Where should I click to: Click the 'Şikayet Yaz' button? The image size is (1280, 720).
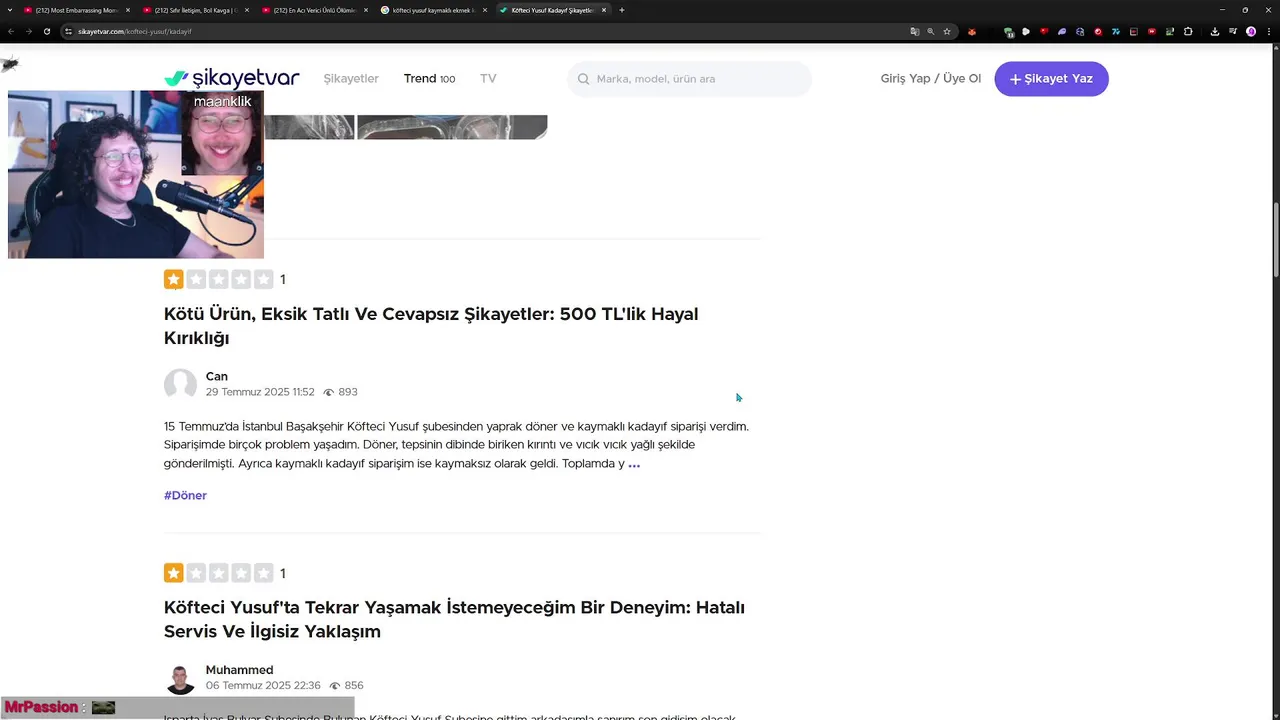click(1051, 79)
